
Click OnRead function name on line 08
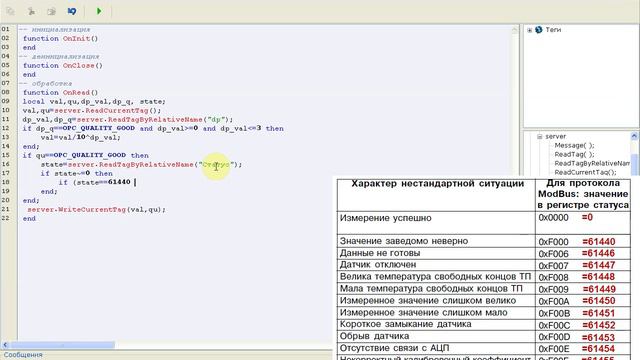pos(76,92)
